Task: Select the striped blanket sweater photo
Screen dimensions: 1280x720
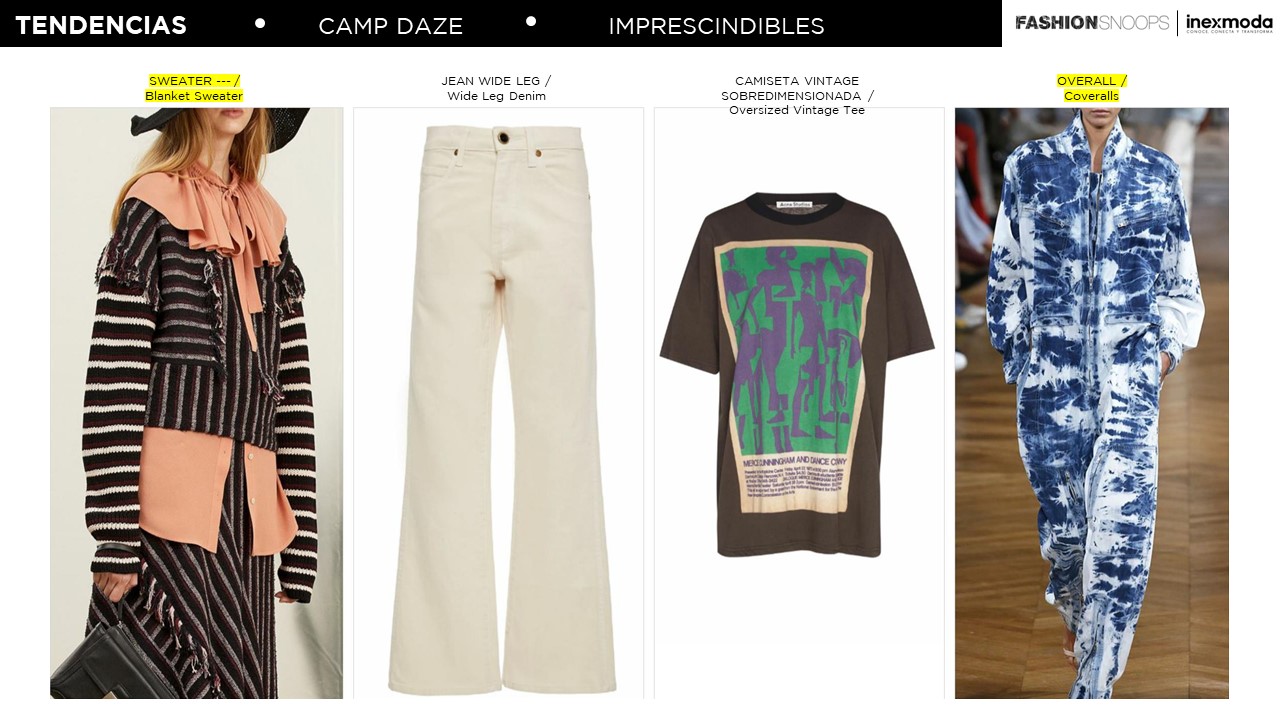Action: (196, 403)
